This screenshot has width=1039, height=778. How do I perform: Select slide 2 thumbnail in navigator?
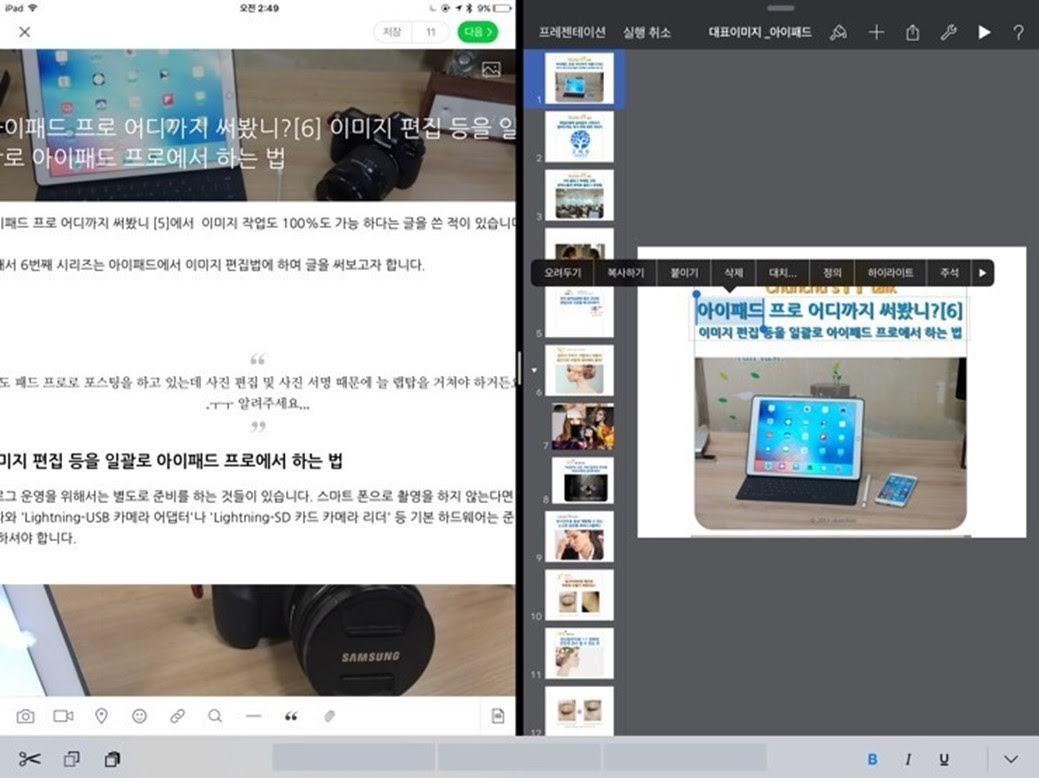(x=578, y=136)
